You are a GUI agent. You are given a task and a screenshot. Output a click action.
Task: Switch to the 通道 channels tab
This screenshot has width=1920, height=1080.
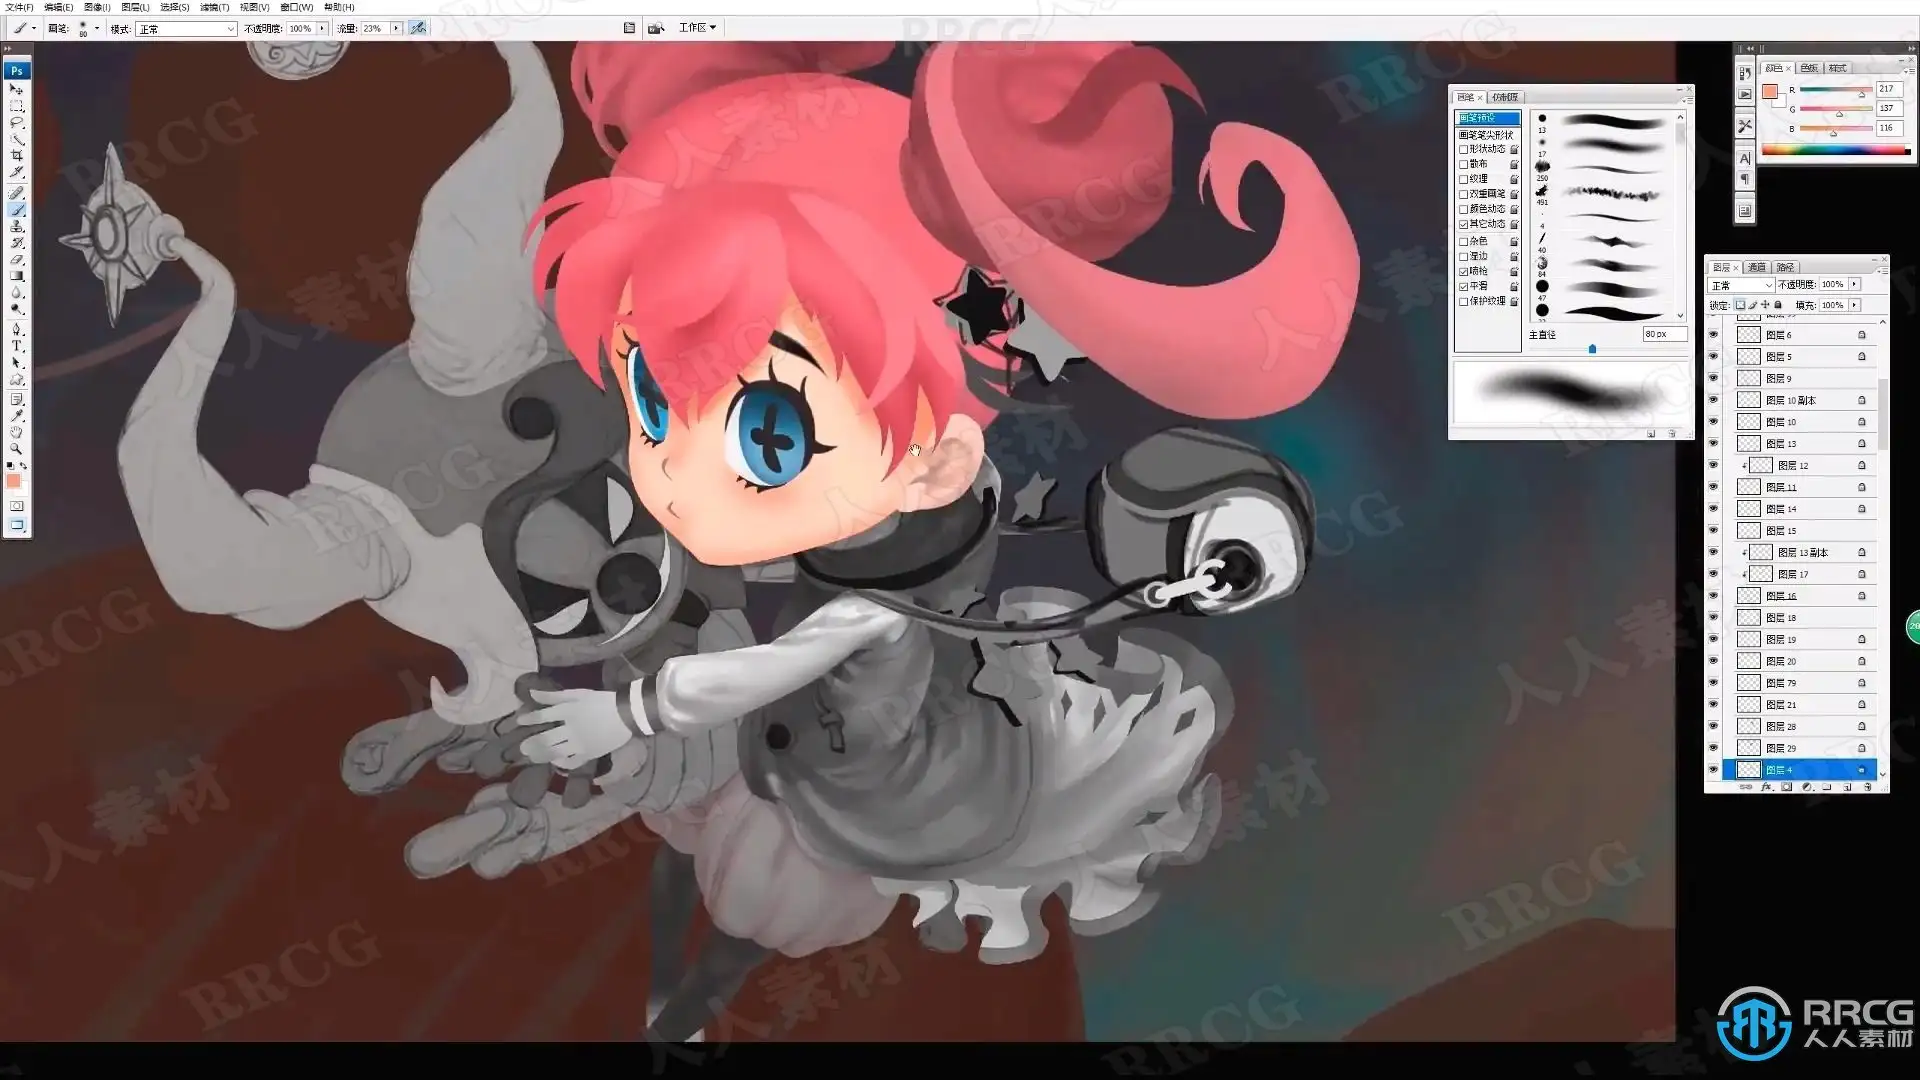coord(1756,267)
